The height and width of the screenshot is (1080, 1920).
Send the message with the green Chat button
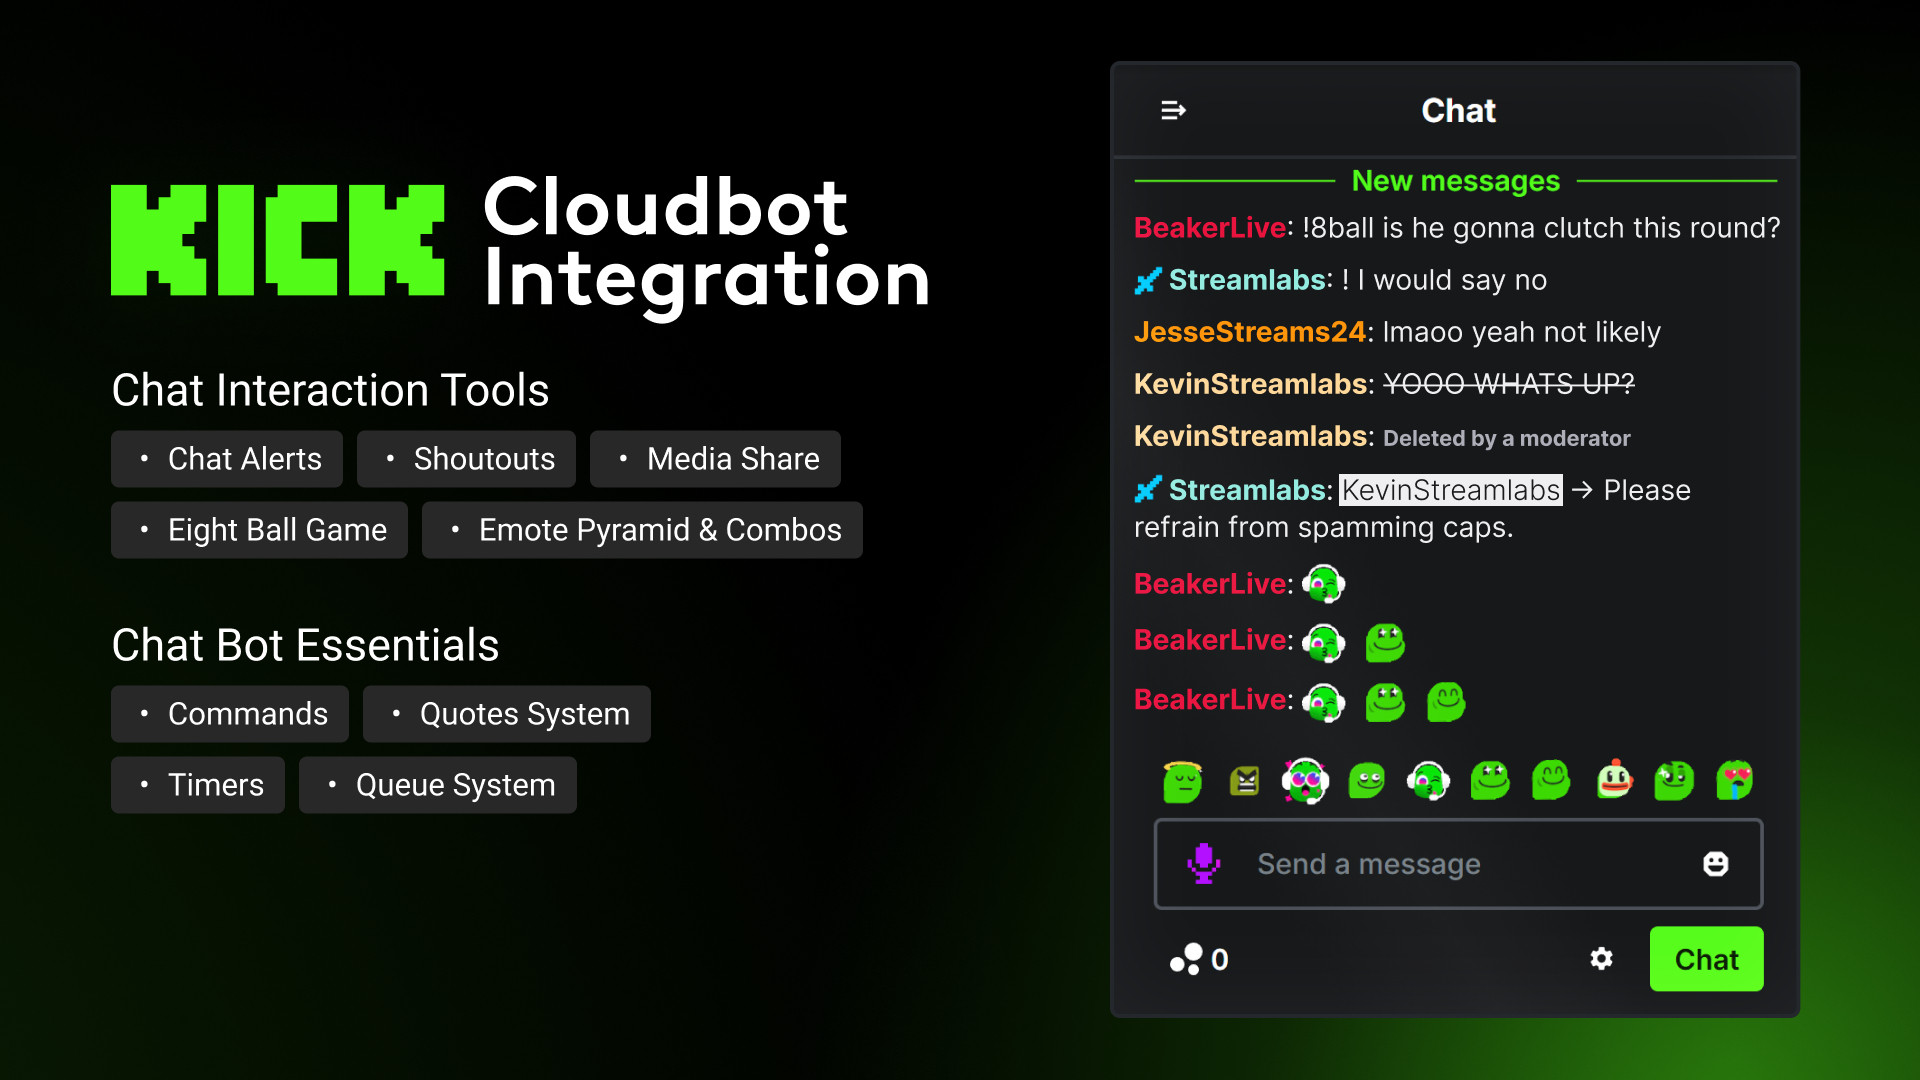(1706, 959)
